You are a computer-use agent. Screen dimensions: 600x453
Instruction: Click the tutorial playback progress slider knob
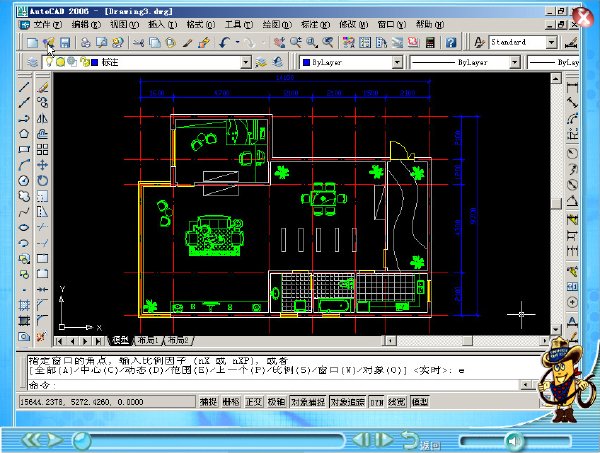coord(82,441)
